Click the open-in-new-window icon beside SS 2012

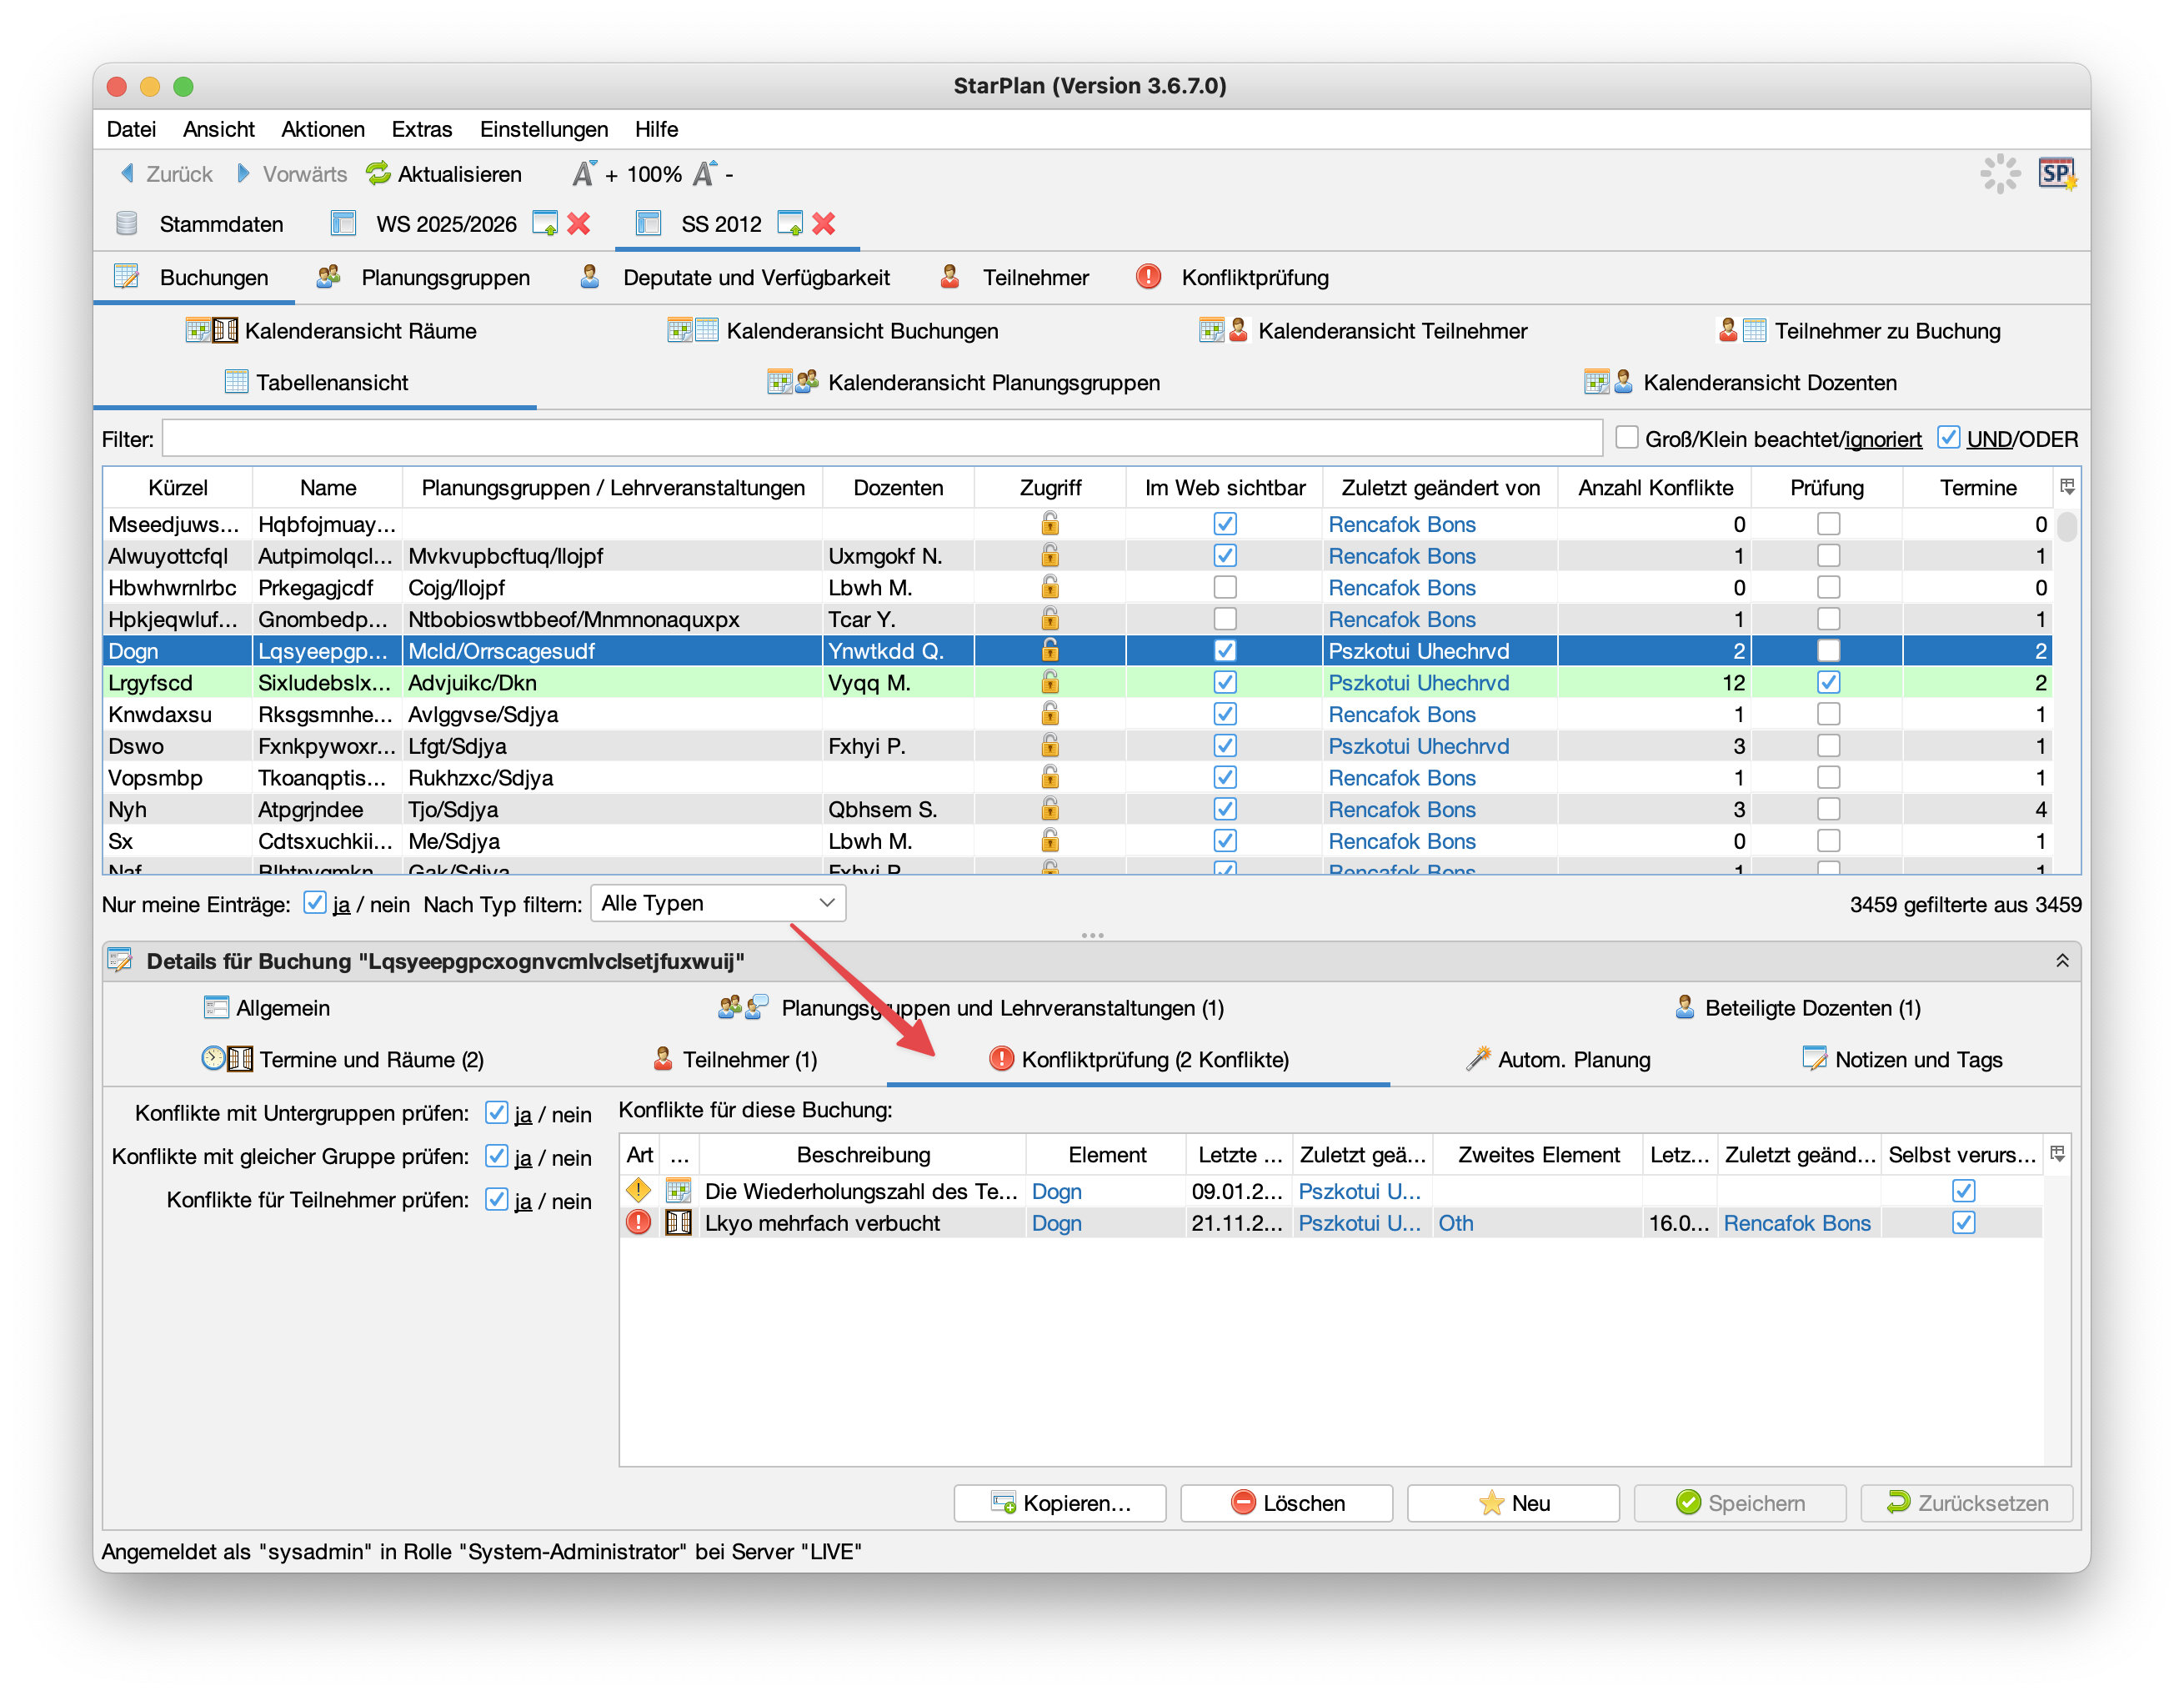point(789,223)
